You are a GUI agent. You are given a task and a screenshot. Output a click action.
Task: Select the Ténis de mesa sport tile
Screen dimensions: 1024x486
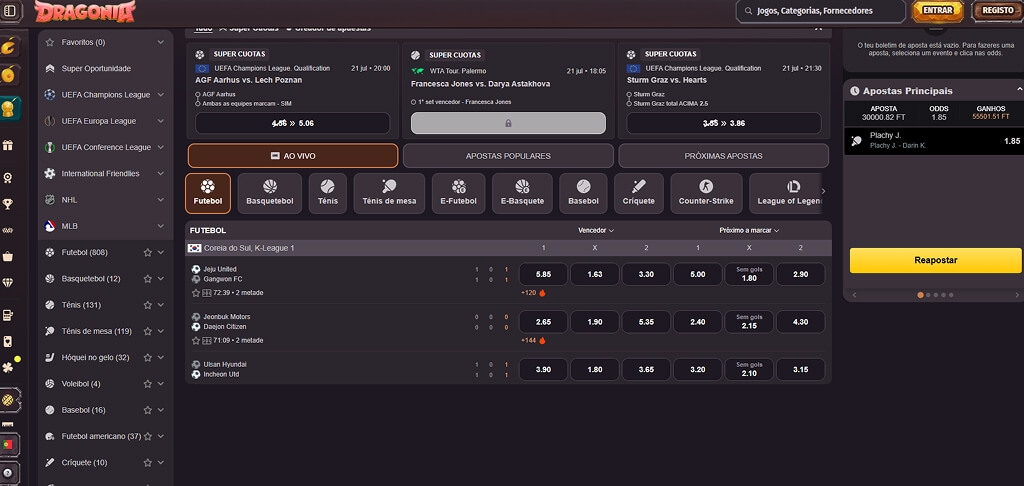[389, 193]
